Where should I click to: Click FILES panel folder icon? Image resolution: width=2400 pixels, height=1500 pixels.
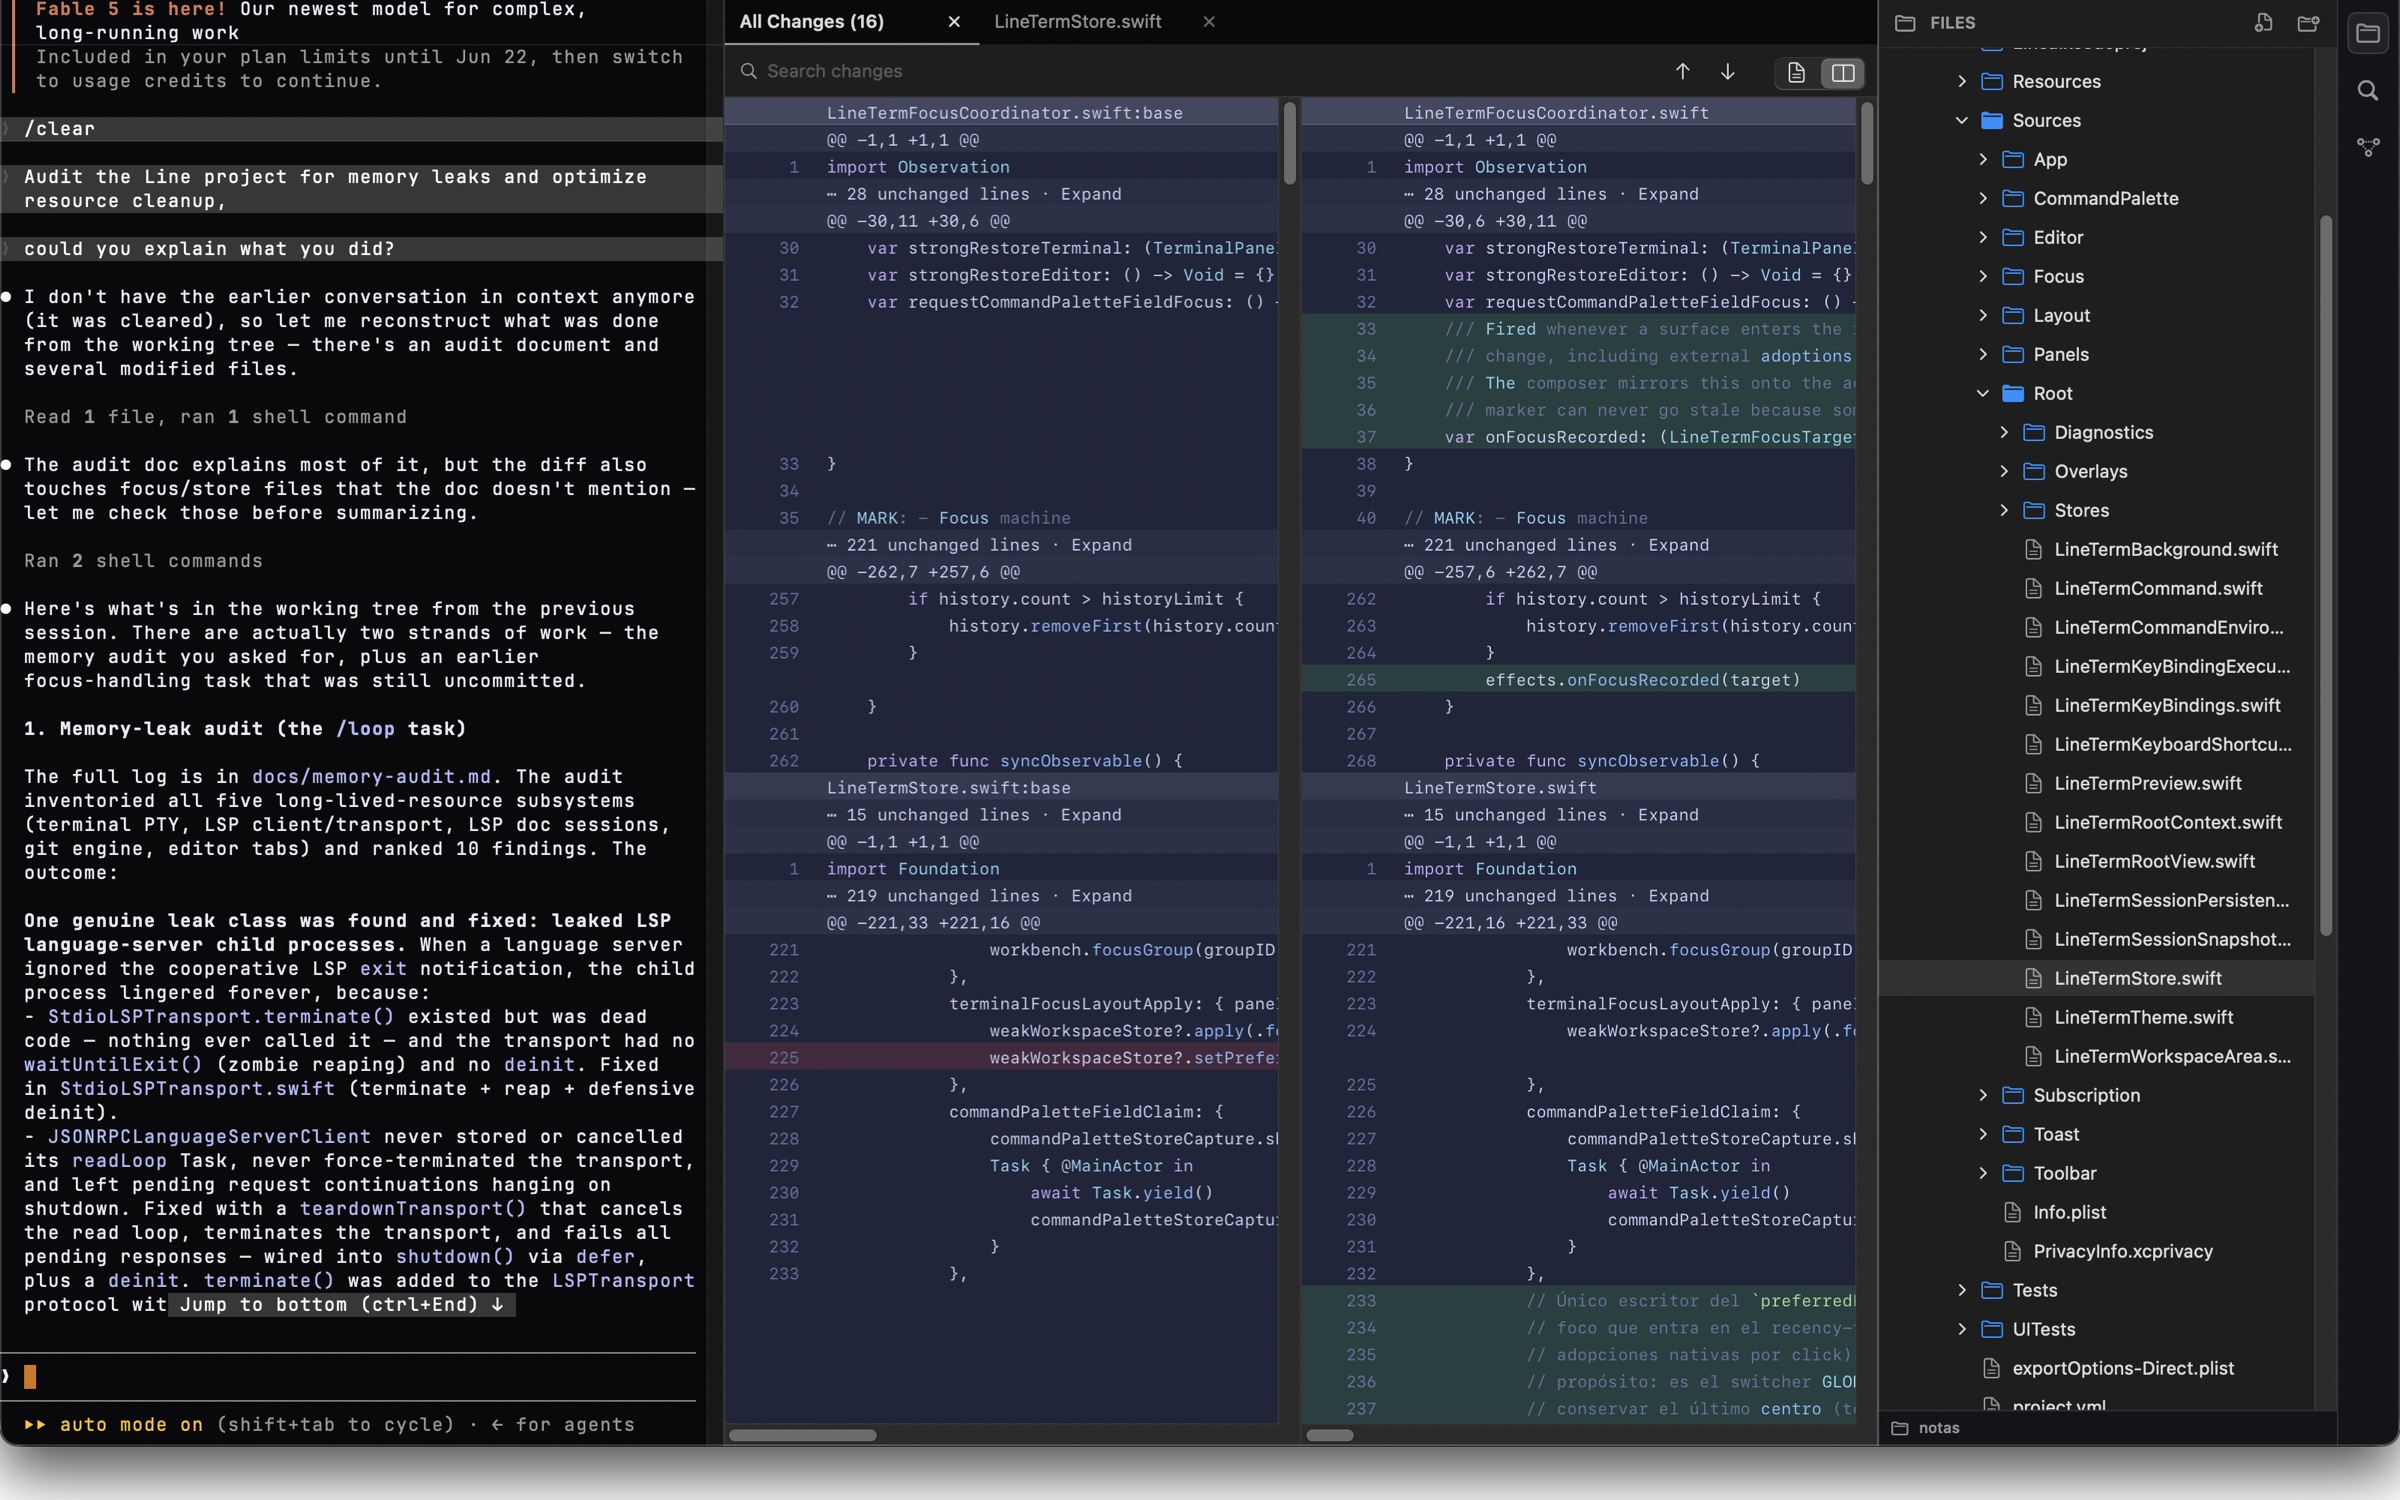coord(1905,22)
